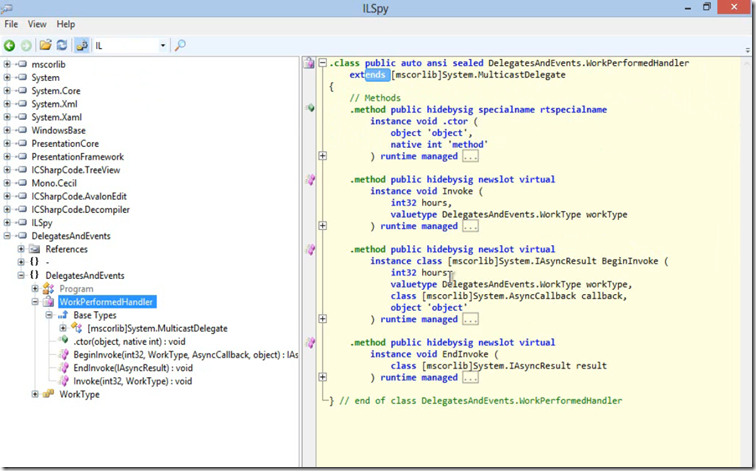Expand the .ctor method body fold
Image resolution: width=756 pixels, height=471 pixels.
[323, 156]
